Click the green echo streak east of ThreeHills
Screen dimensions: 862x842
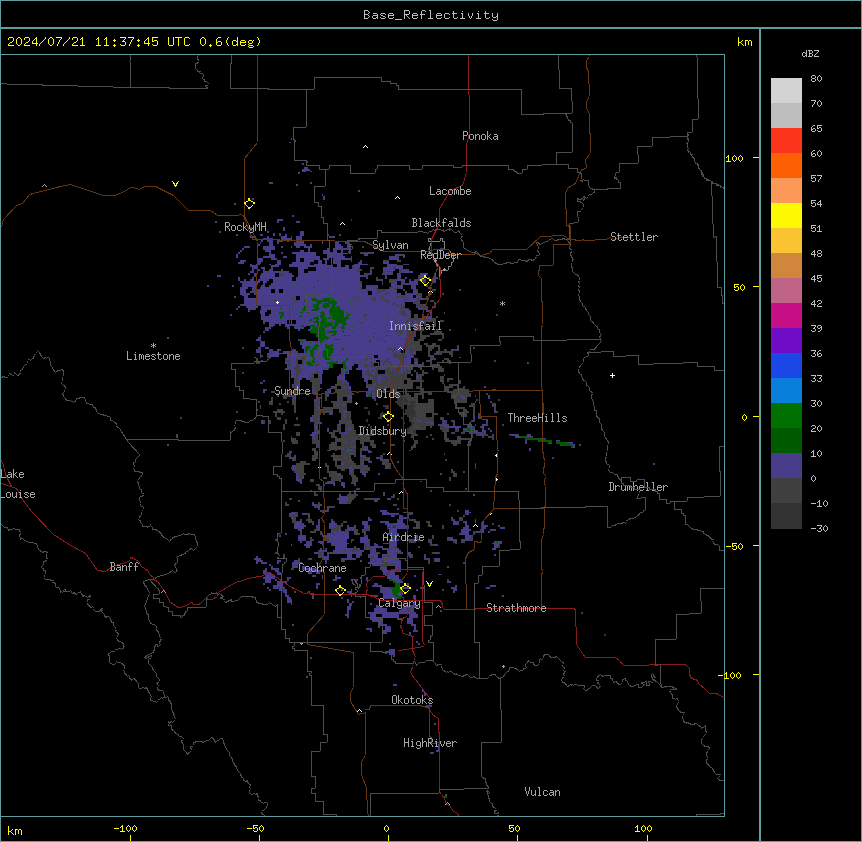pyautogui.click(x=543, y=440)
